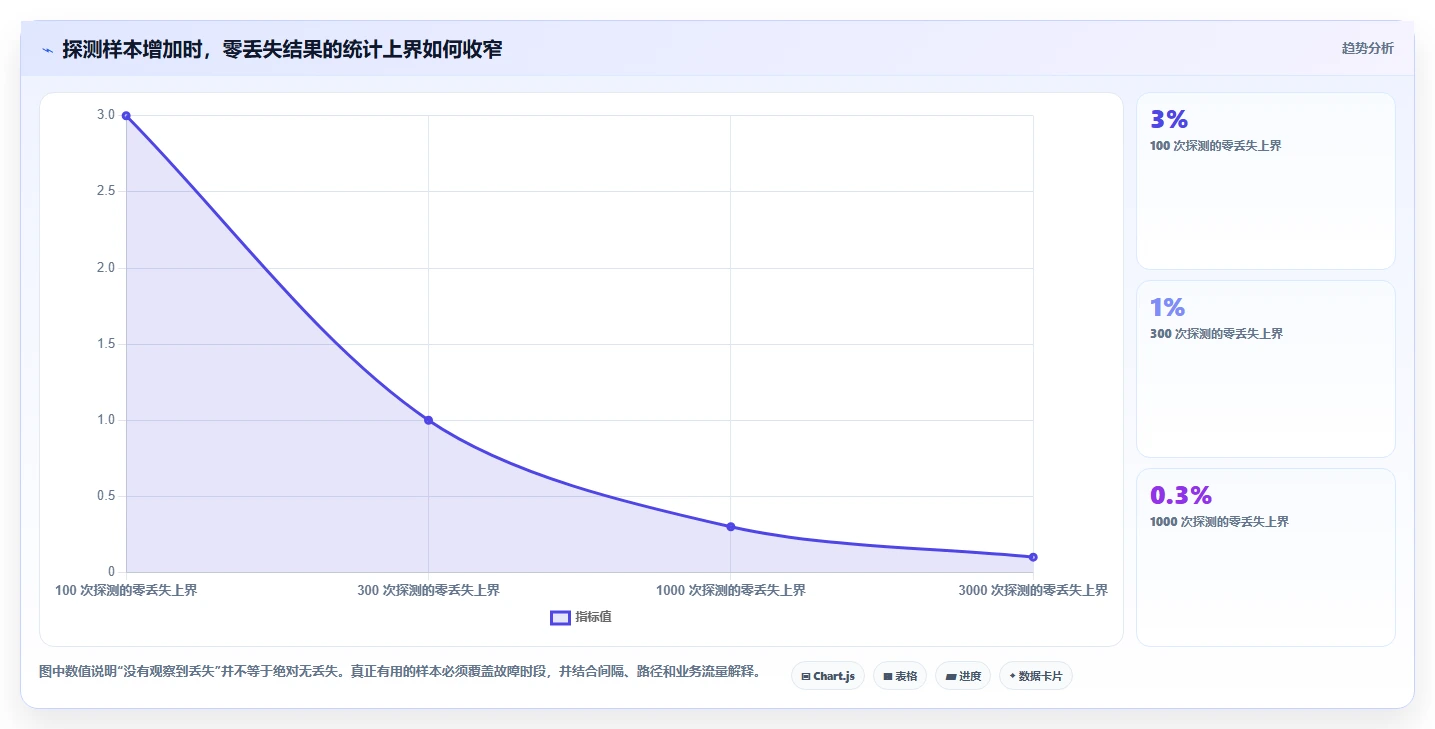Click card label 300 次探测的零丢失上界
Image resolution: width=1435 pixels, height=729 pixels.
click(x=1216, y=334)
